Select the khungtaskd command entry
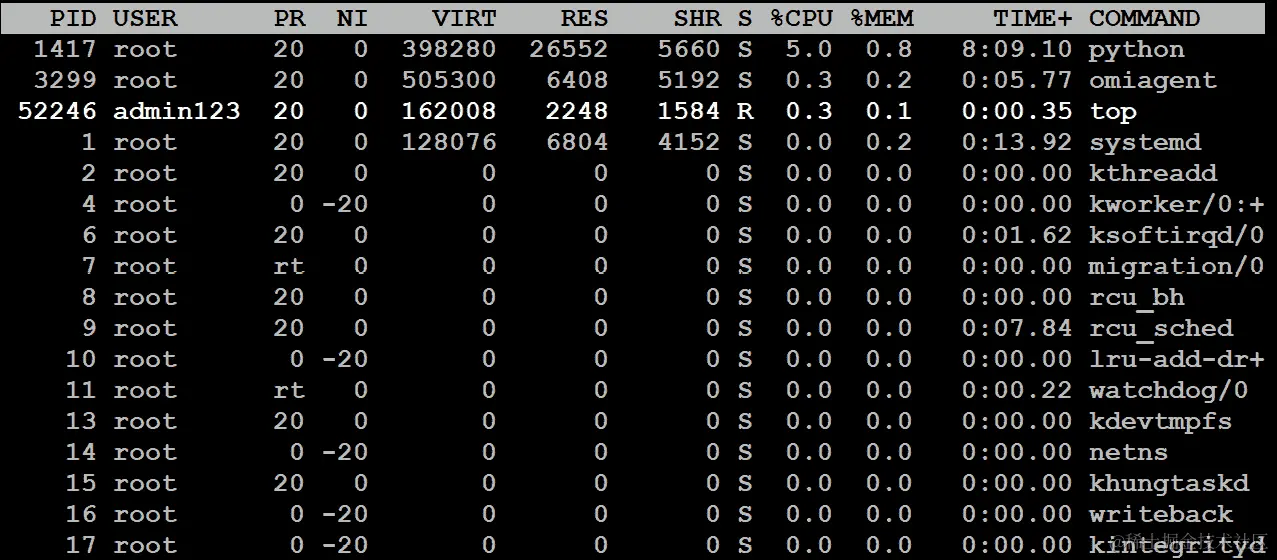This screenshot has height=560, width=1277. 1168,484
